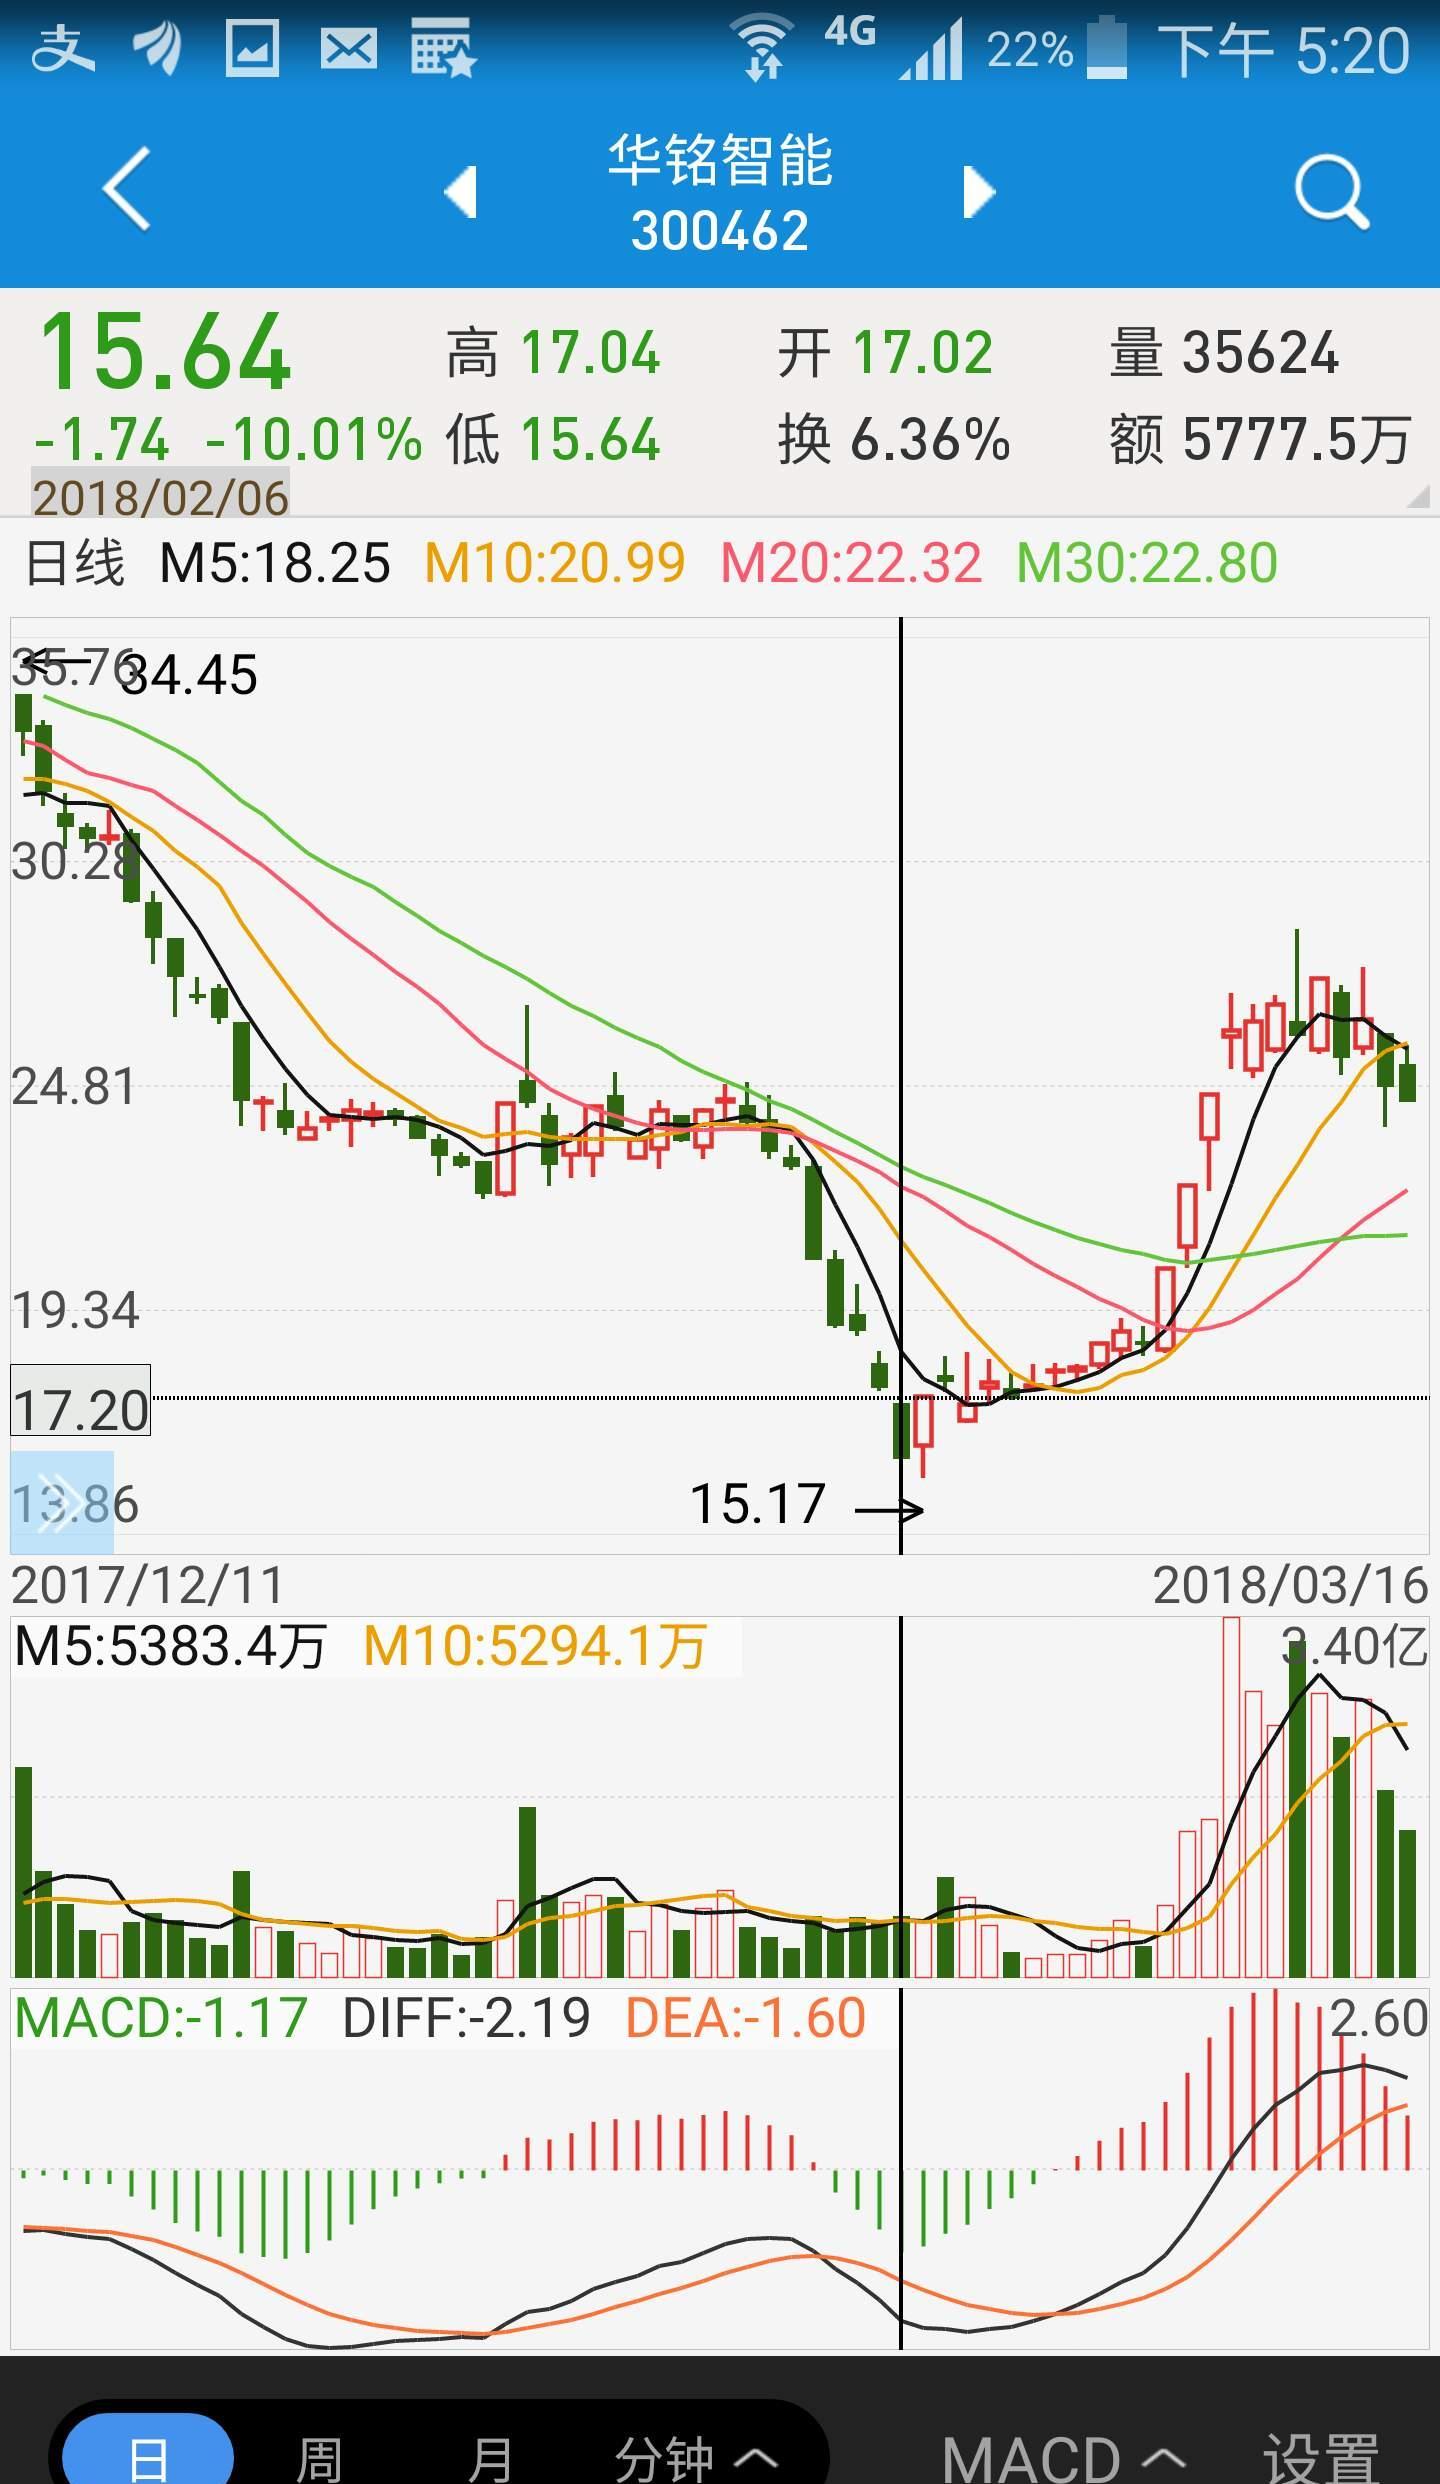Open stock search magnifier
Viewport: 1440px width, 2484px height.
[1331, 192]
